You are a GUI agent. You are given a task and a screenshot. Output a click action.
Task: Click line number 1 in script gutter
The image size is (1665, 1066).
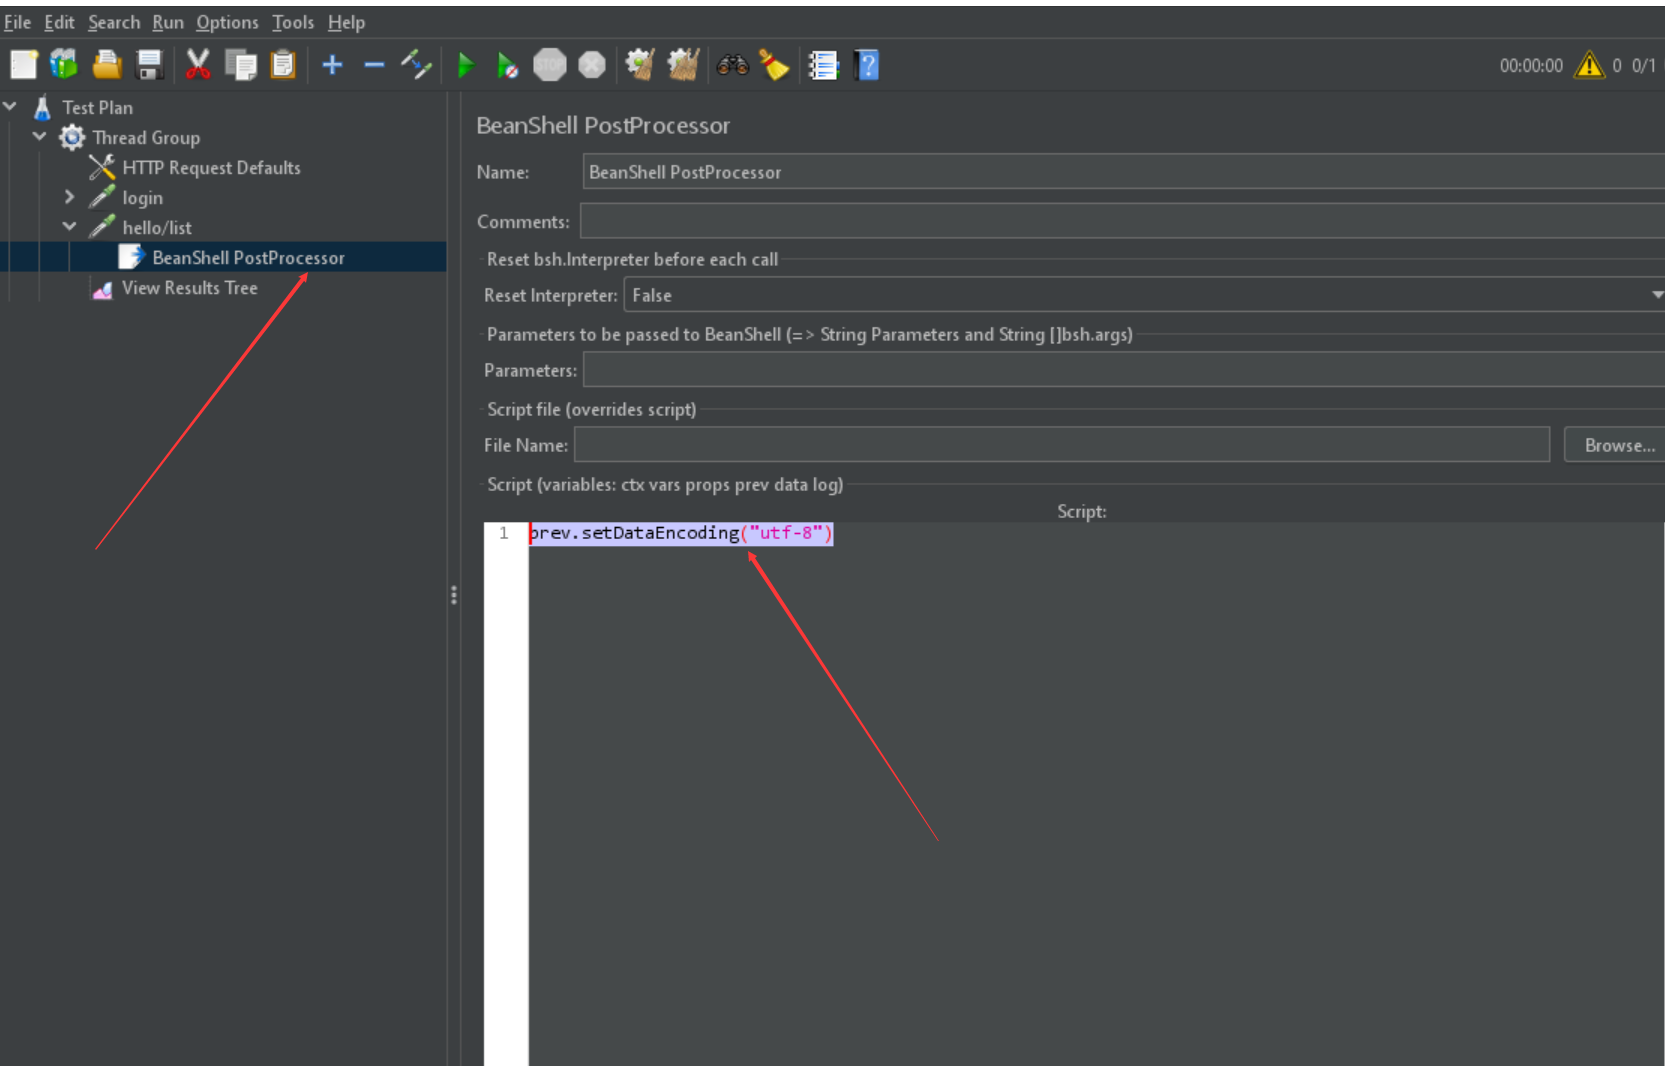point(504,533)
